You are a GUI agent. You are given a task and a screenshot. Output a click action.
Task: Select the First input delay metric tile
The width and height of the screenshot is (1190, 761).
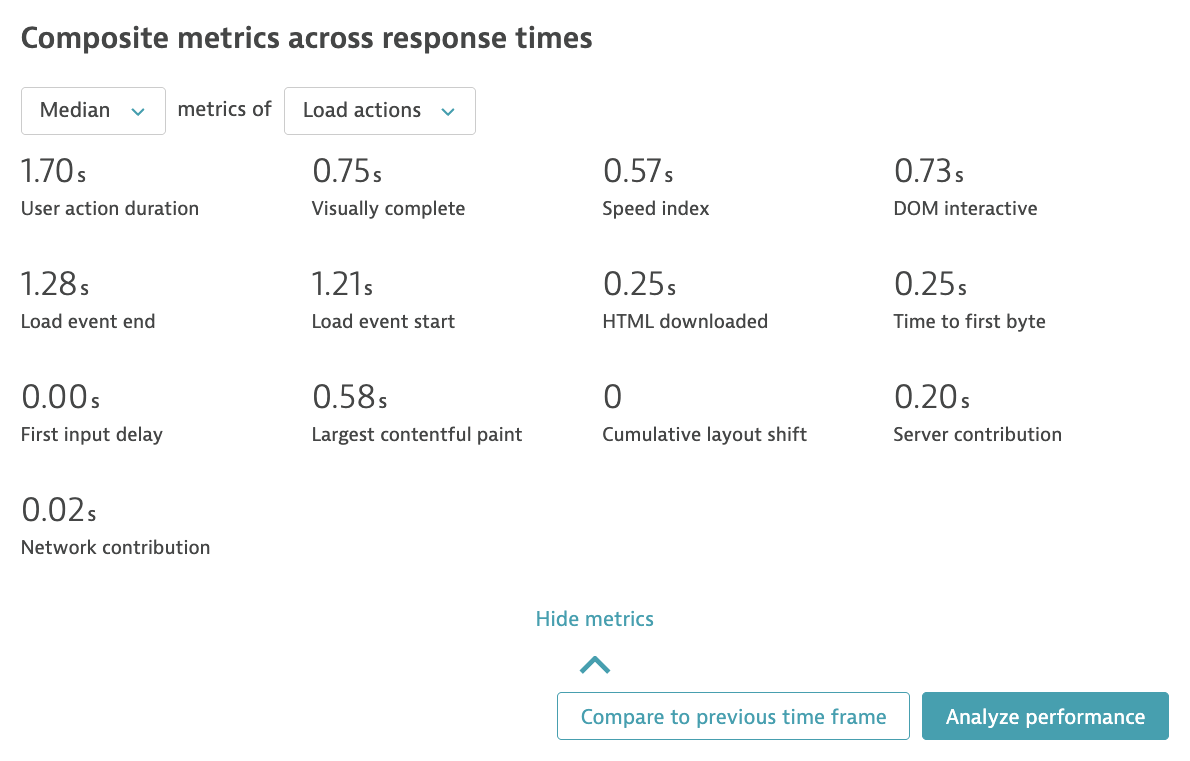pyautogui.click(x=91, y=413)
